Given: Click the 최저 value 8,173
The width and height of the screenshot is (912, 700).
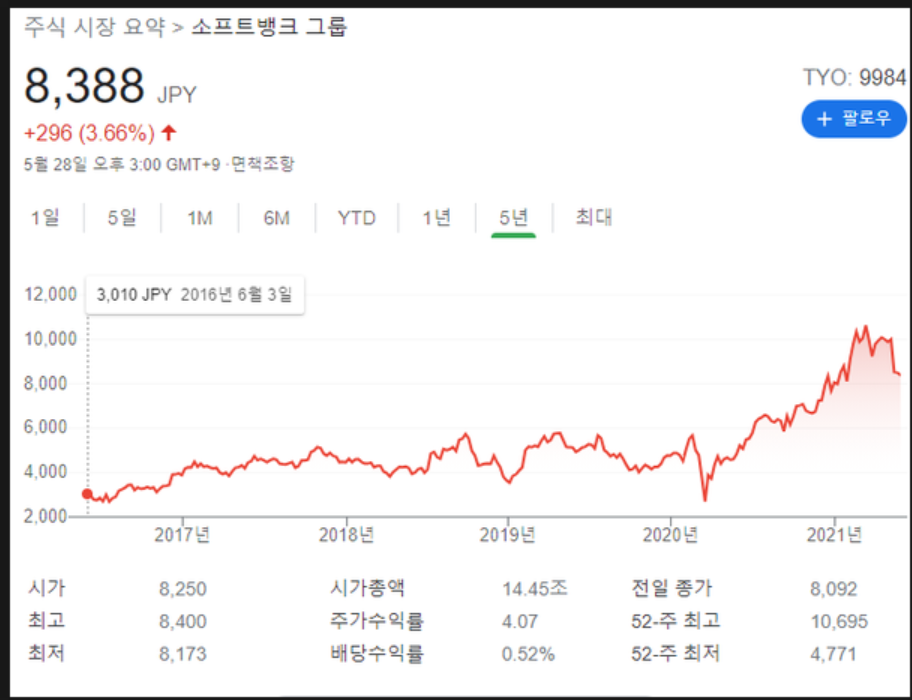Looking at the screenshot, I should (x=183, y=654).
